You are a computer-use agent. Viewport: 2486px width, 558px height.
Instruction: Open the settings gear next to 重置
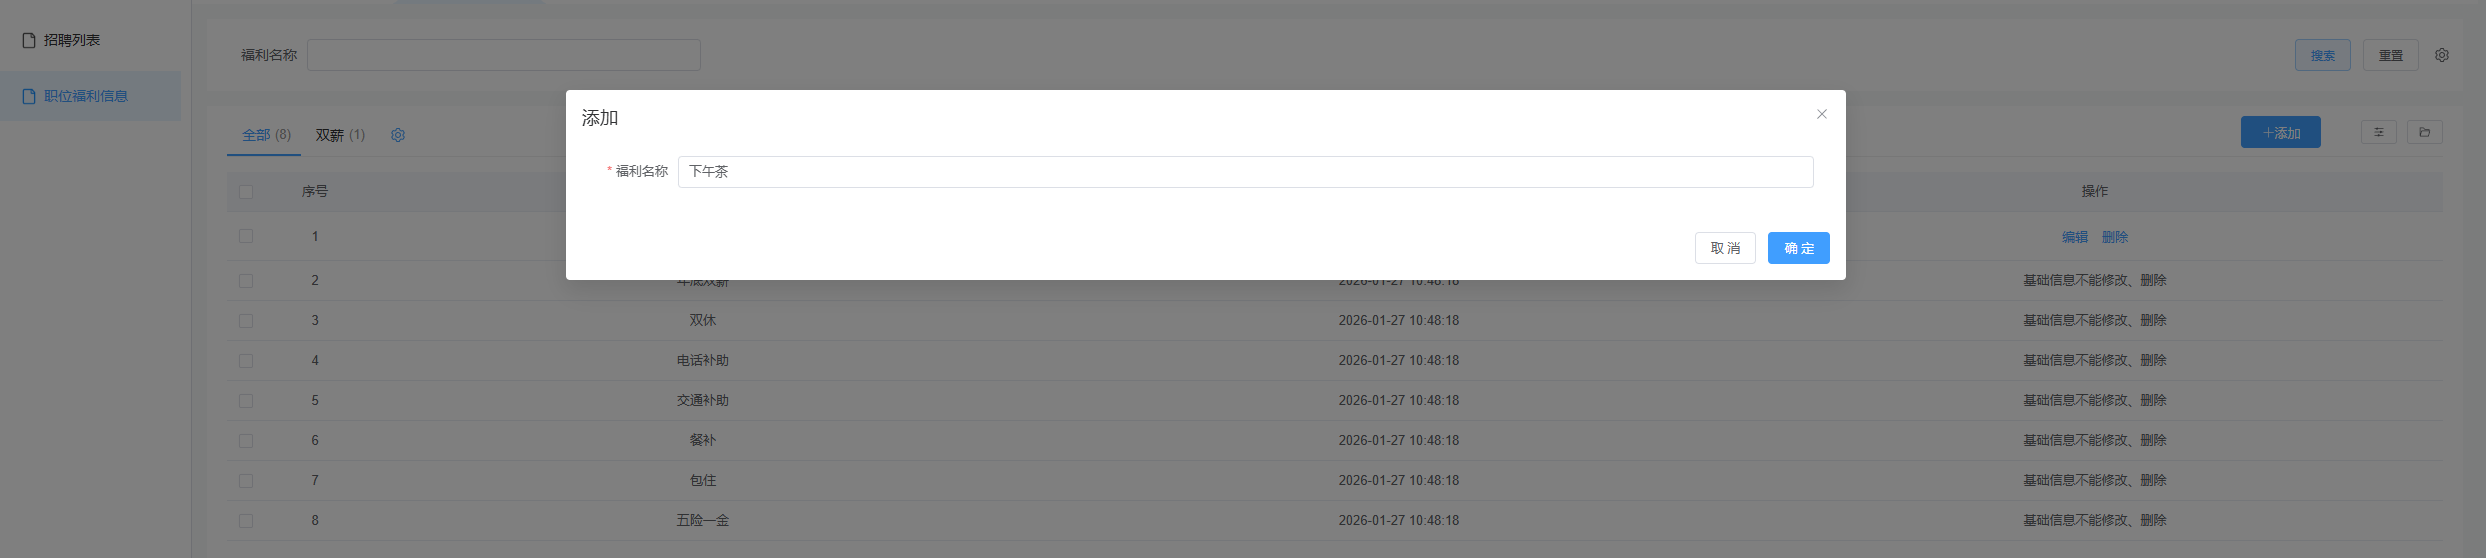tap(2442, 55)
